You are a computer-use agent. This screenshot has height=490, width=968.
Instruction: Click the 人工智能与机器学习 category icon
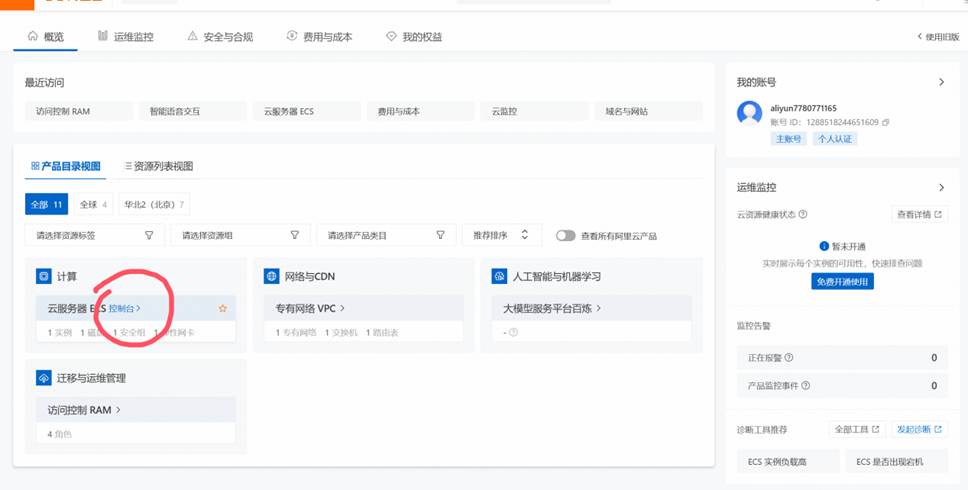click(x=498, y=276)
